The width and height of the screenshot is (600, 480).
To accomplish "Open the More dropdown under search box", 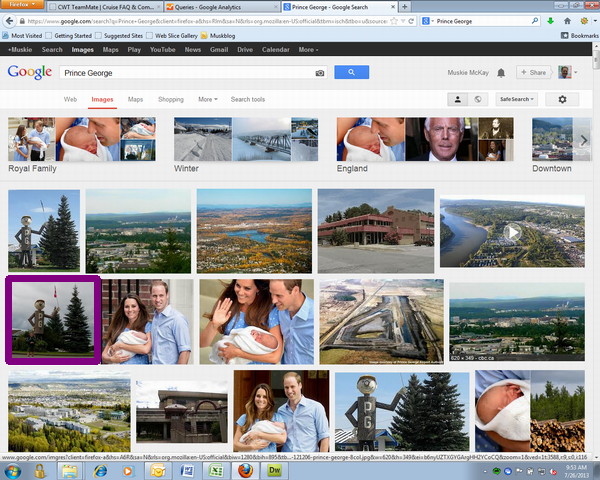I will [x=208, y=99].
